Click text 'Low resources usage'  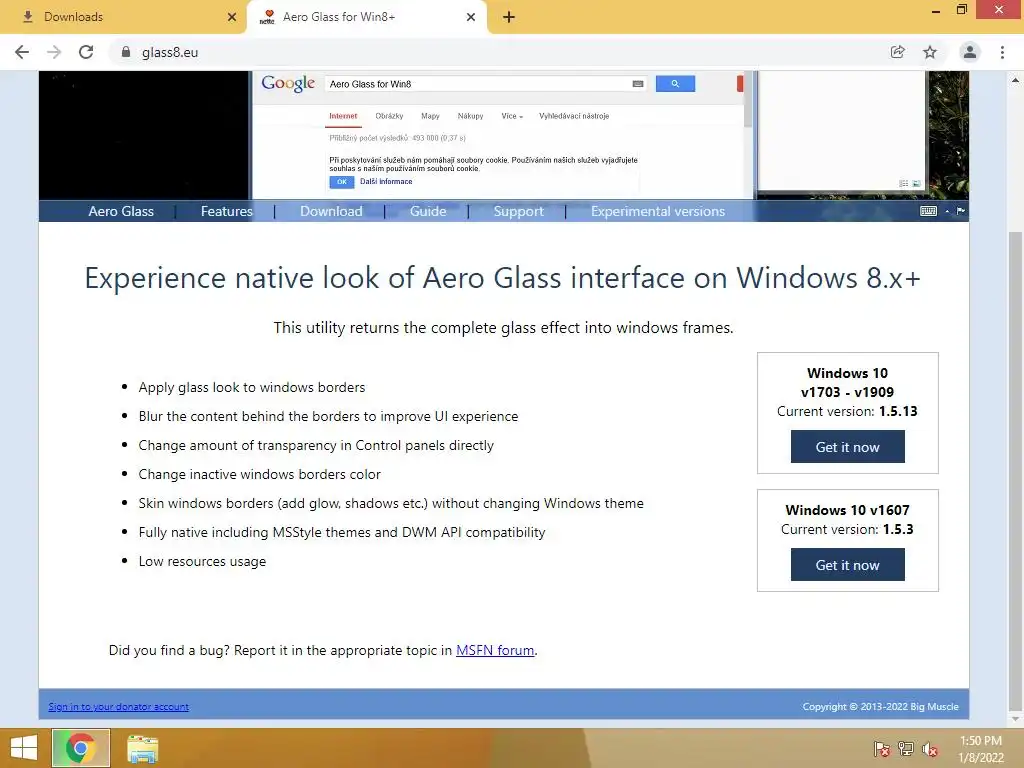point(202,561)
